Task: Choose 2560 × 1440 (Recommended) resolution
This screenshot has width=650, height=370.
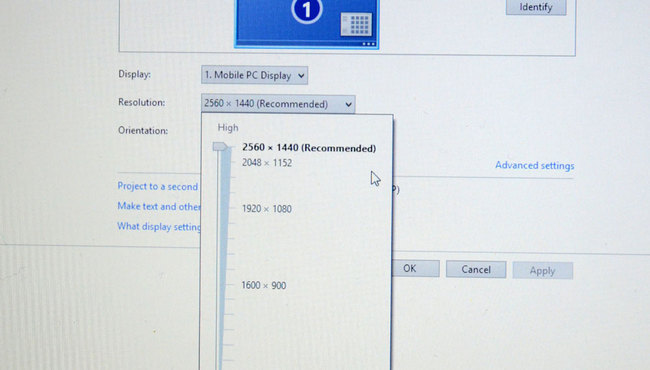Action: (x=309, y=148)
